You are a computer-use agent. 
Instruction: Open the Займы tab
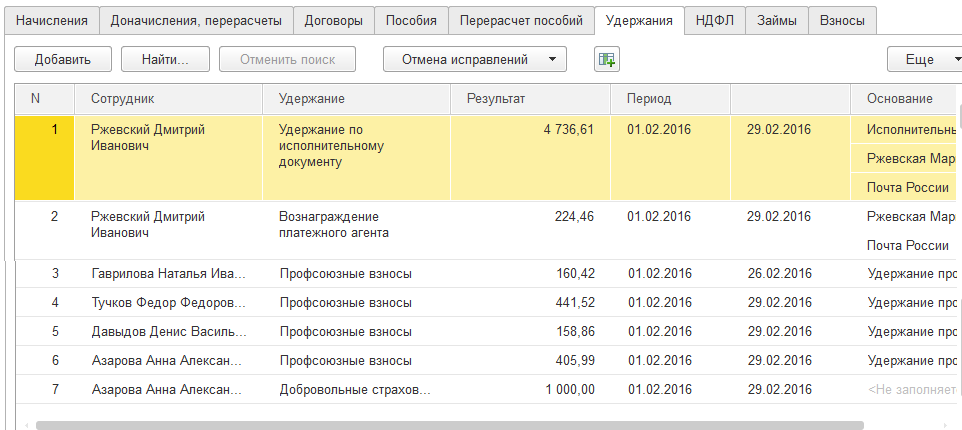pos(777,20)
